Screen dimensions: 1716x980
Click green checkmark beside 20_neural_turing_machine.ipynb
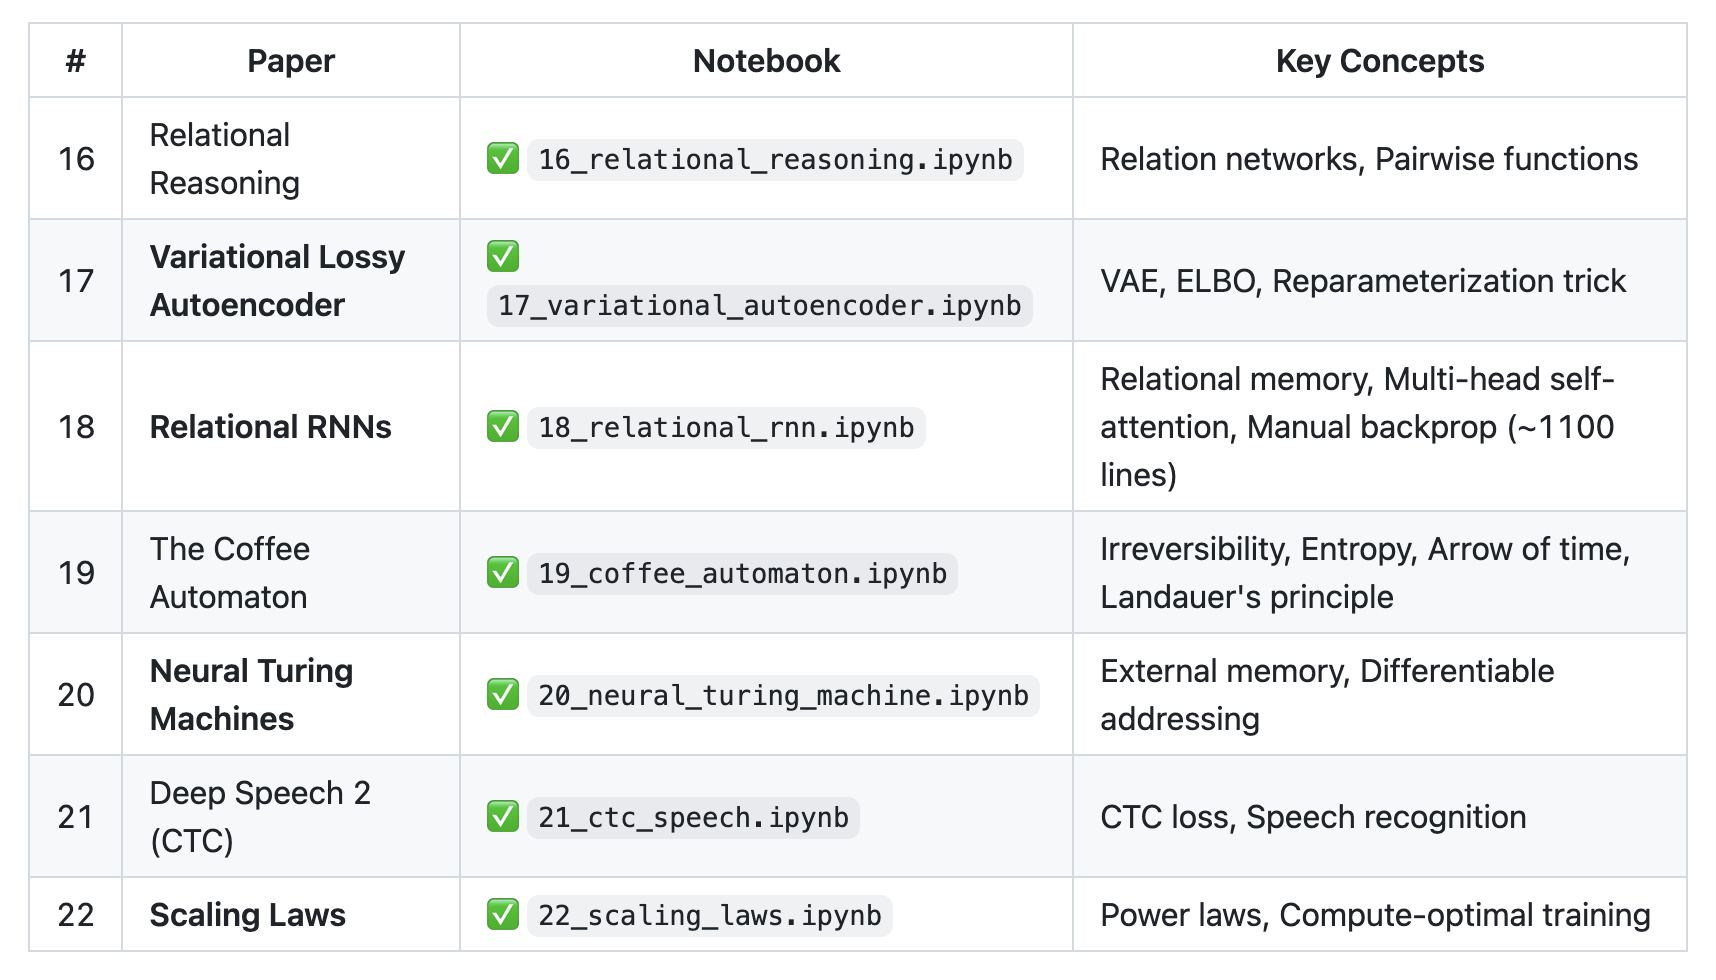[x=503, y=695]
